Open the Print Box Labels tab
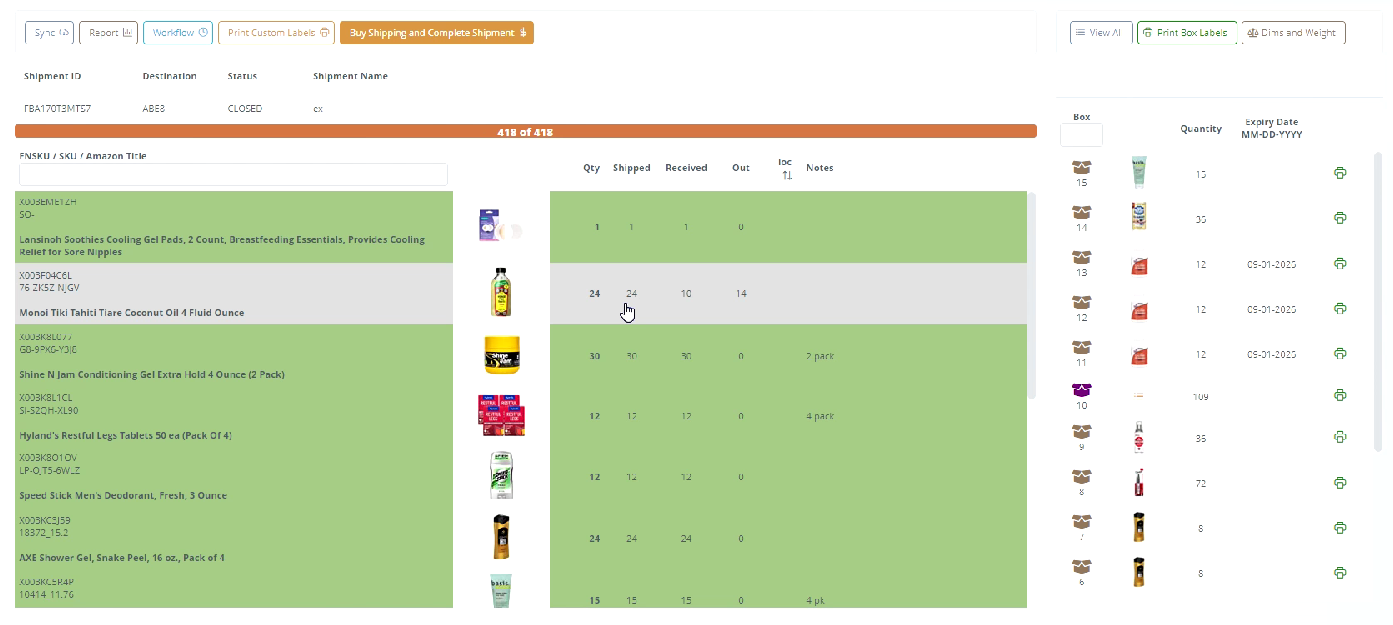The image size is (1393, 625). (1187, 33)
